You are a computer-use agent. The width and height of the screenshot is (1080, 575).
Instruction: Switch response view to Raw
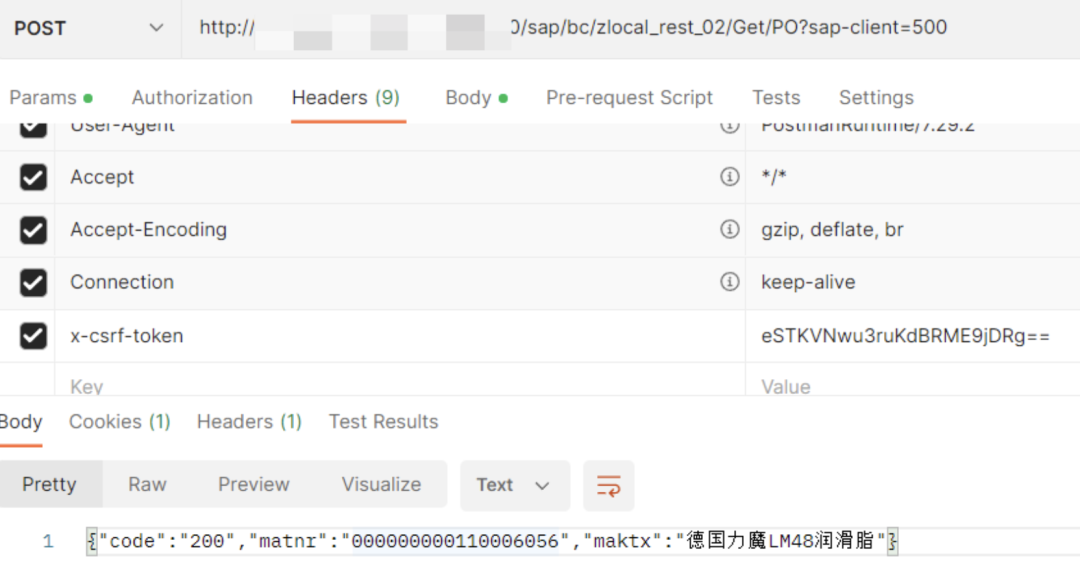point(147,485)
